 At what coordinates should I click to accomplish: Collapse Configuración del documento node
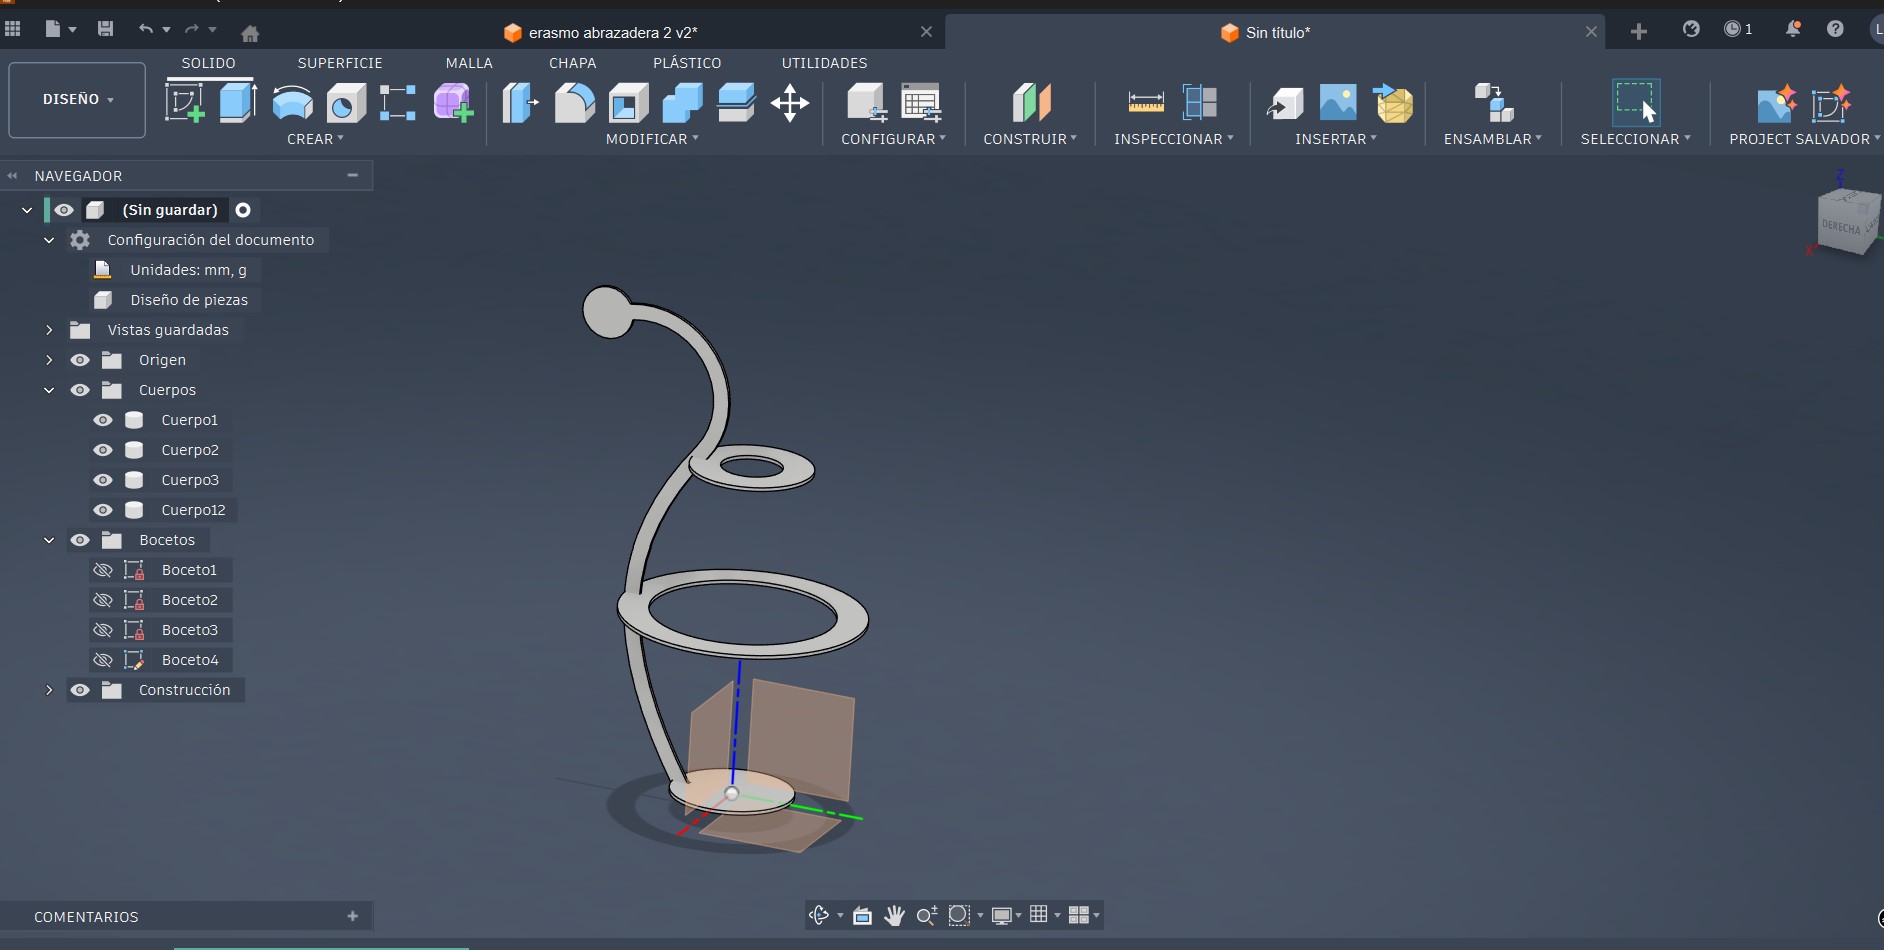pos(49,240)
